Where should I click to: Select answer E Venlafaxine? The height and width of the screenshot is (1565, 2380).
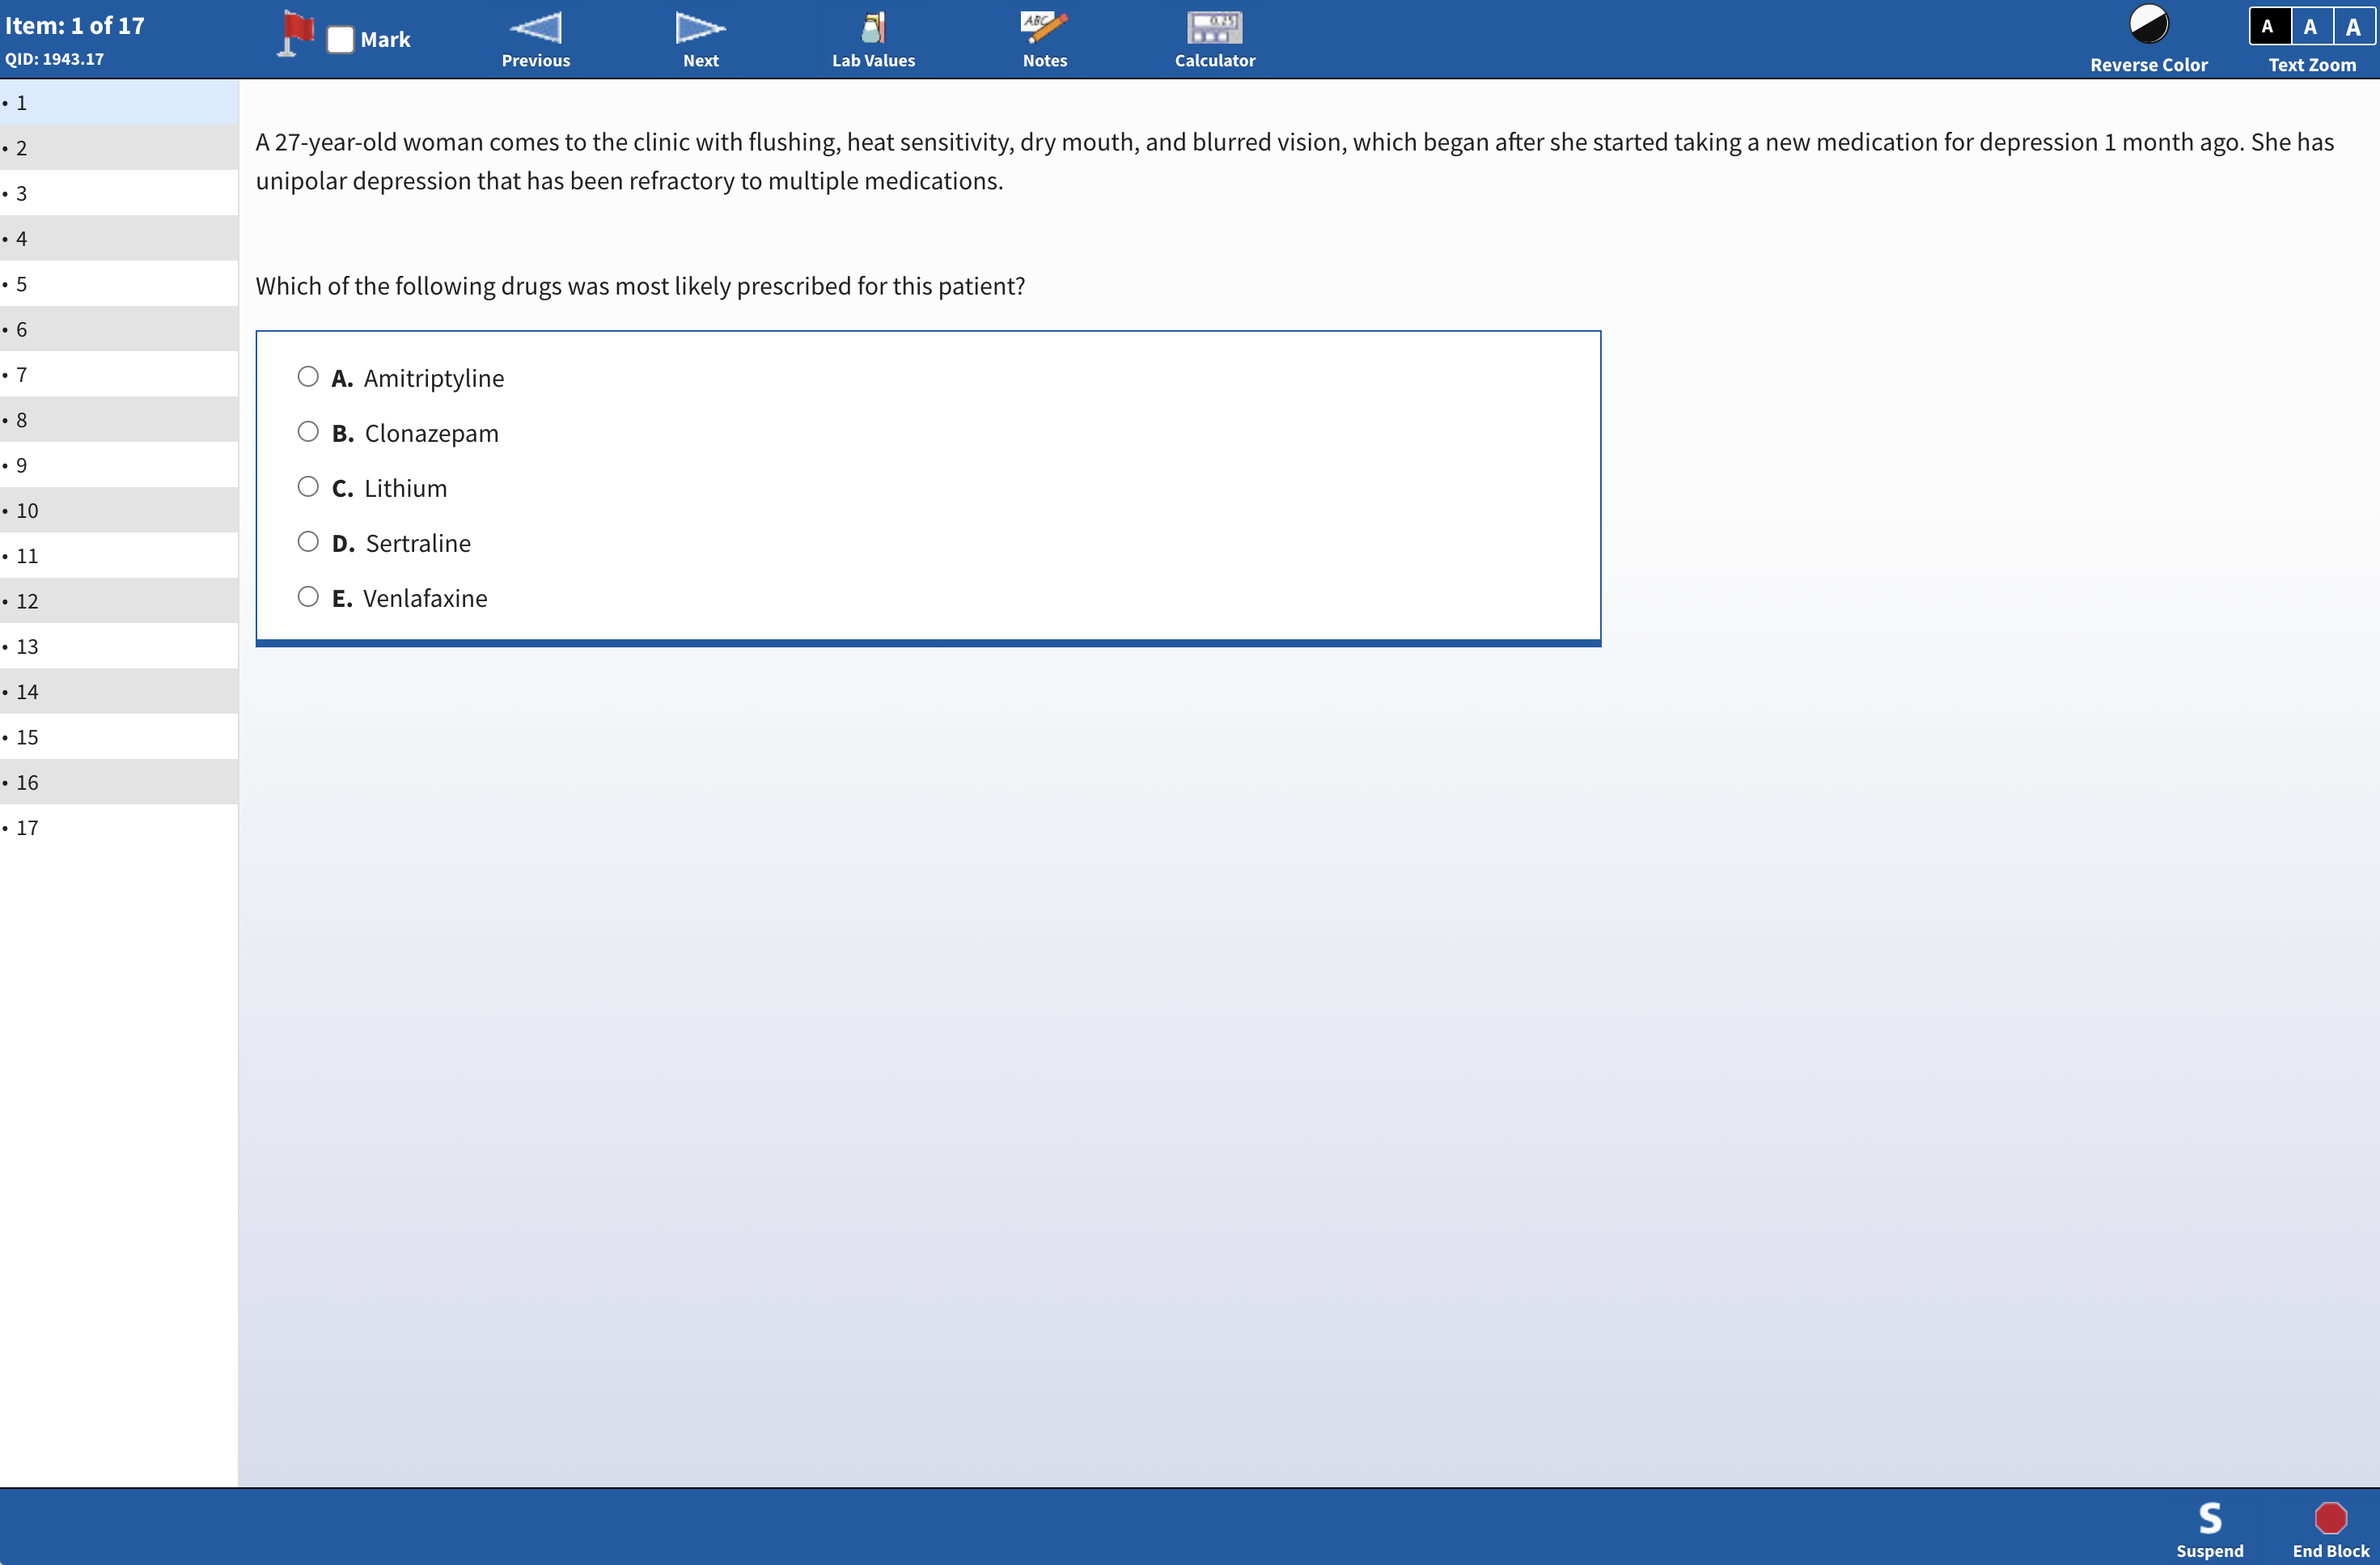click(308, 597)
